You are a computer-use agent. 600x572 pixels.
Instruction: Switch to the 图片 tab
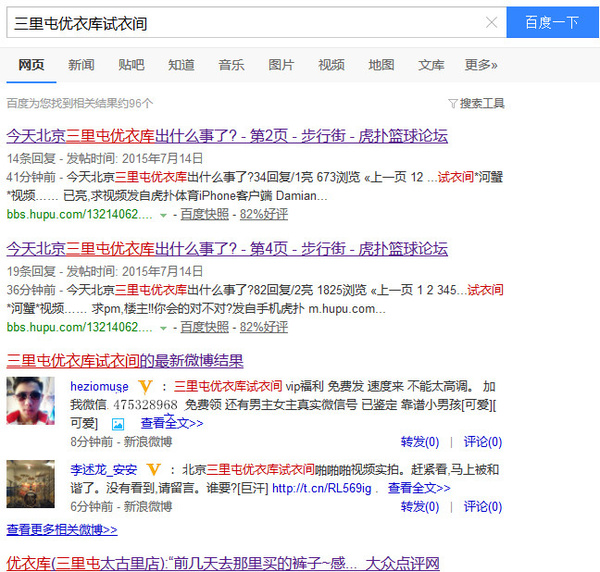point(281,65)
